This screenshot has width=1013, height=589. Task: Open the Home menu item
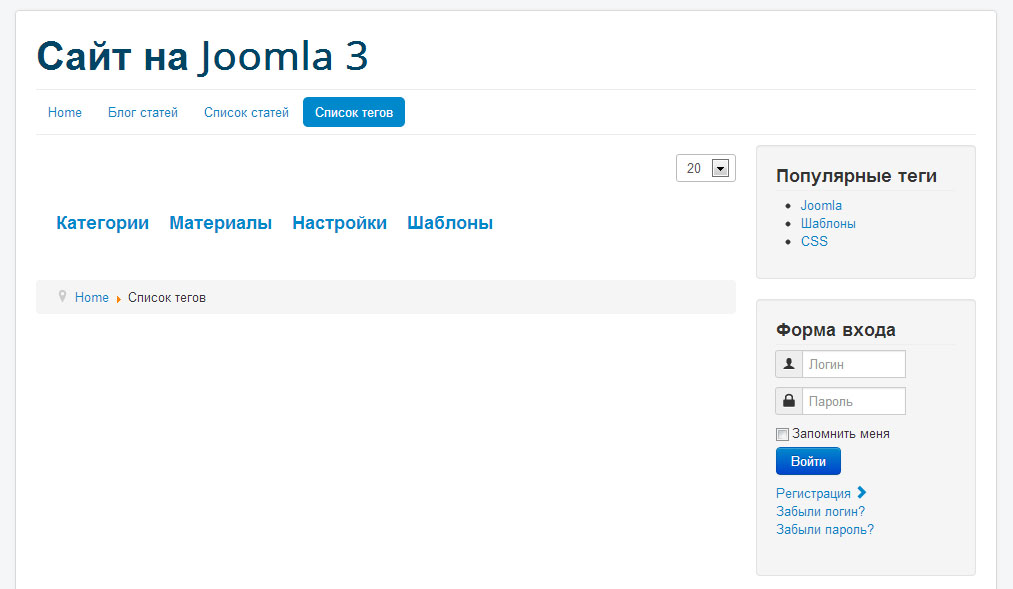click(x=65, y=112)
